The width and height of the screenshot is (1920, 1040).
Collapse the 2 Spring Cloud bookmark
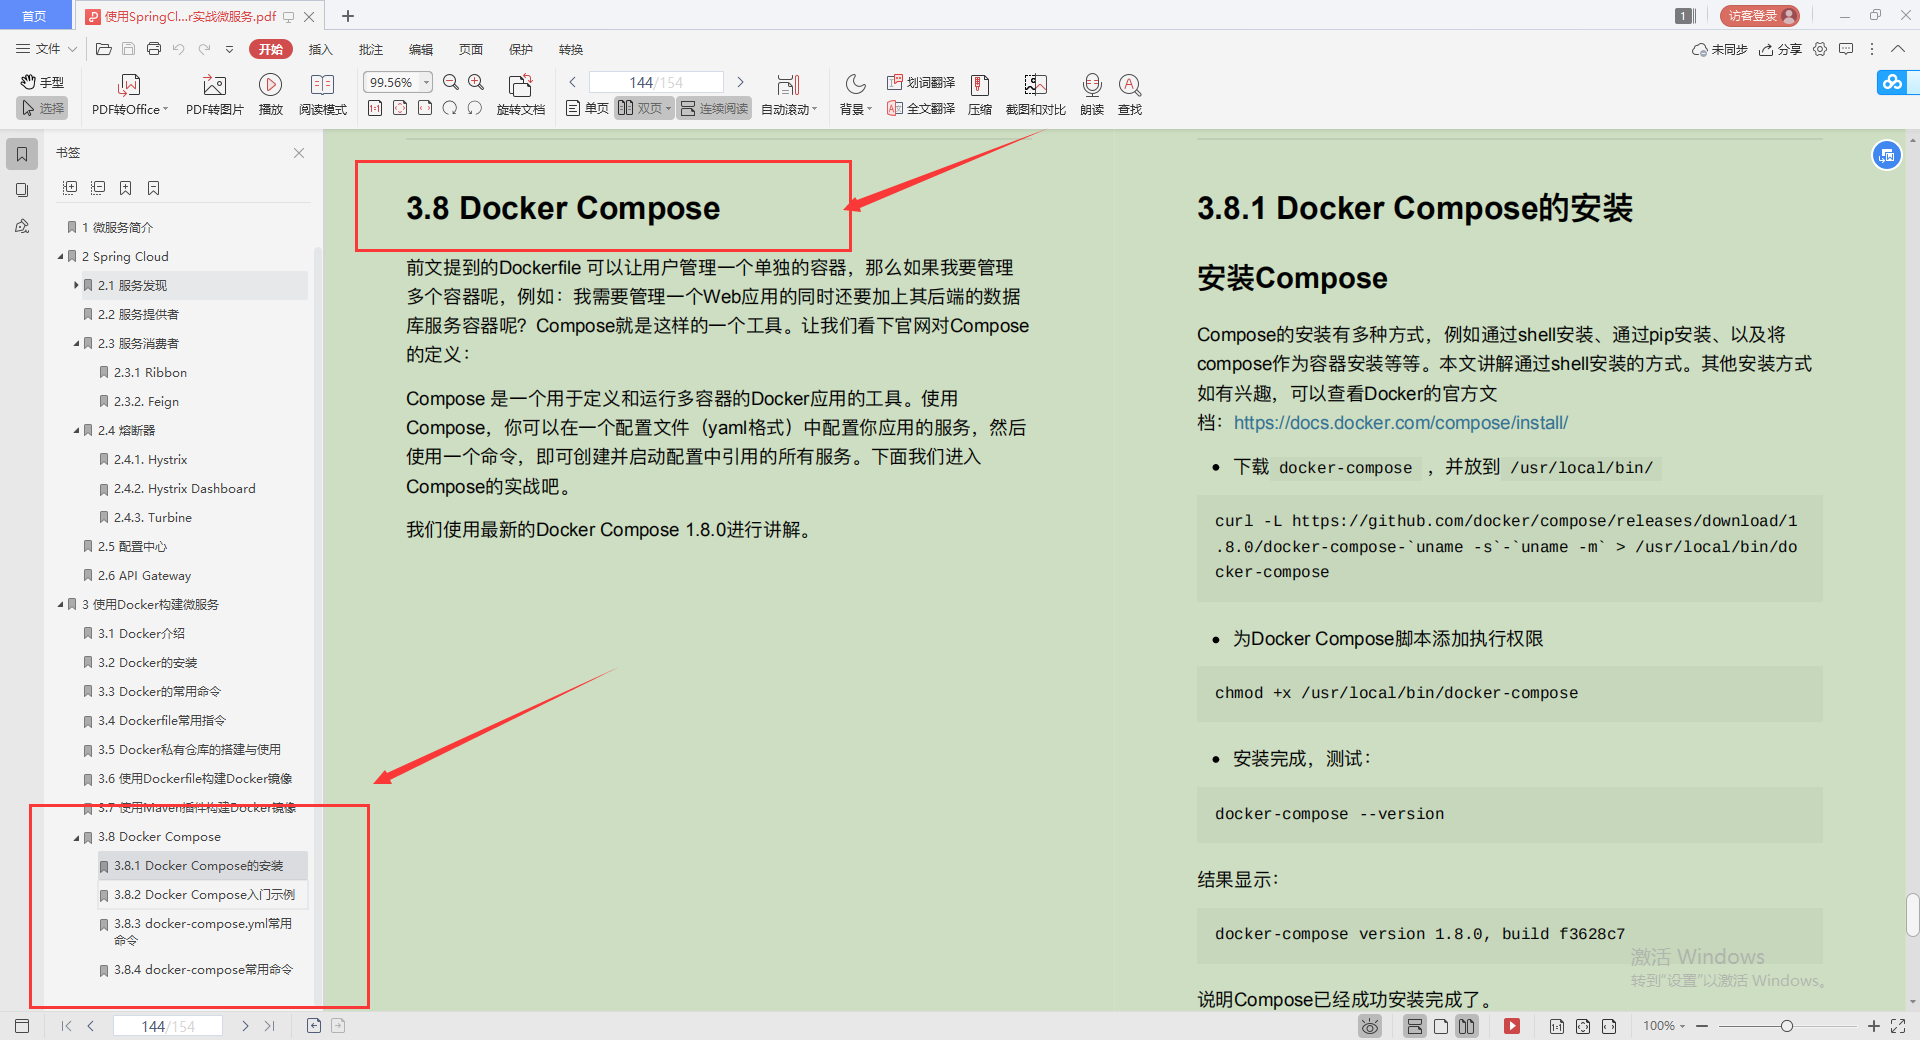pyautogui.click(x=61, y=257)
